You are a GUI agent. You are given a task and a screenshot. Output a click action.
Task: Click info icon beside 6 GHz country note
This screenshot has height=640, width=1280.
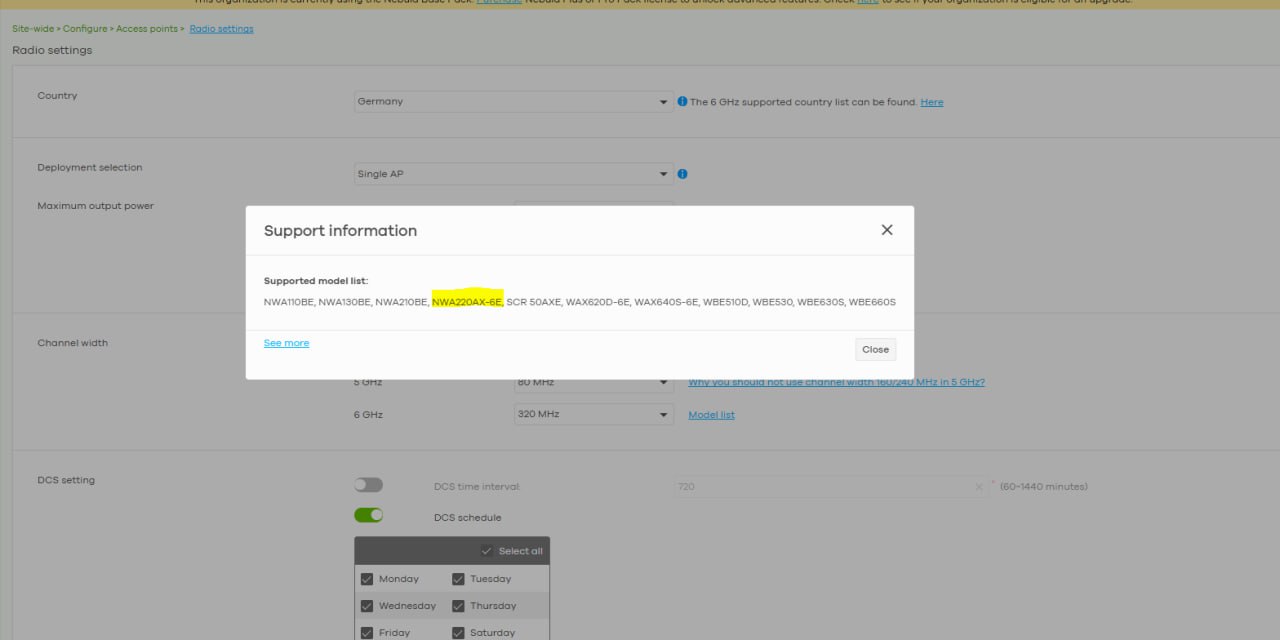tap(682, 102)
